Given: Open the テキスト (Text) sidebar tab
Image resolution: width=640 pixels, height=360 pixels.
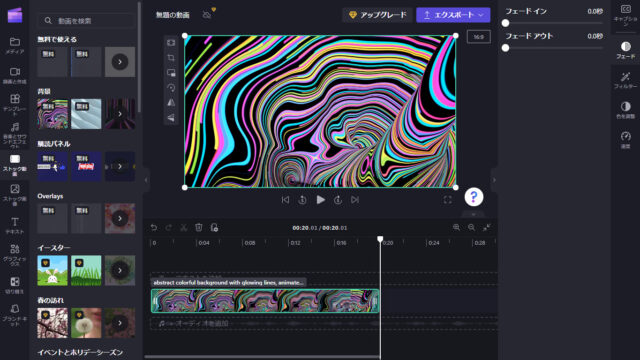Looking at the screenshot, I should [15, 225].
